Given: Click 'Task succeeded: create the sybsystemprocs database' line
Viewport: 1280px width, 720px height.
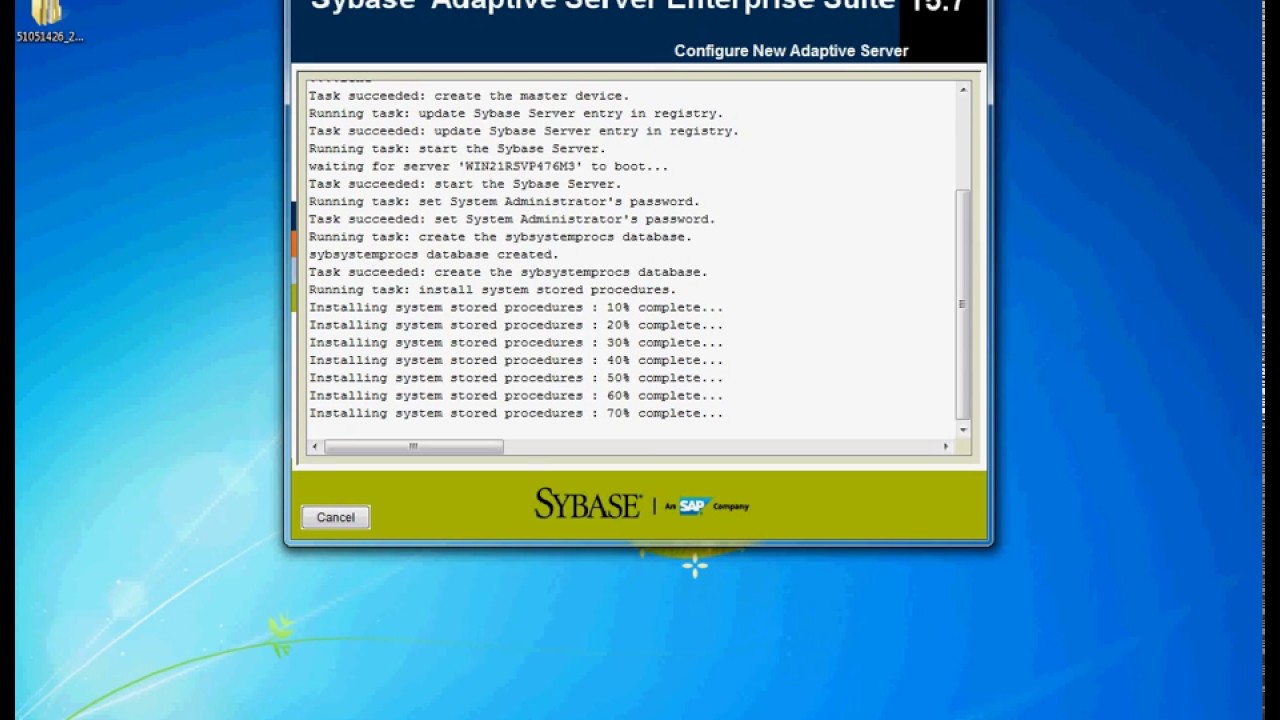Looking at the screenshot, I should point(508,272).
